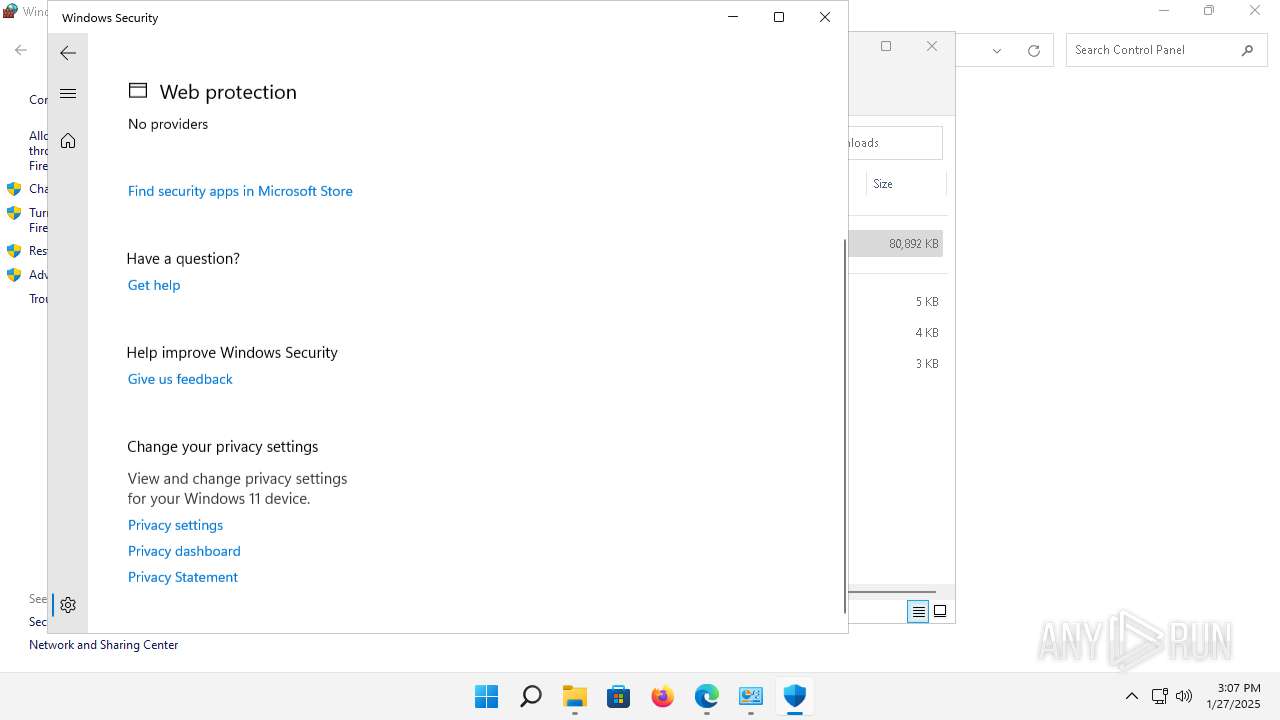Open Microsoft Store from the taskbar
The height and width of the screenshot is (720, 1280).
[x=619, y=696]
